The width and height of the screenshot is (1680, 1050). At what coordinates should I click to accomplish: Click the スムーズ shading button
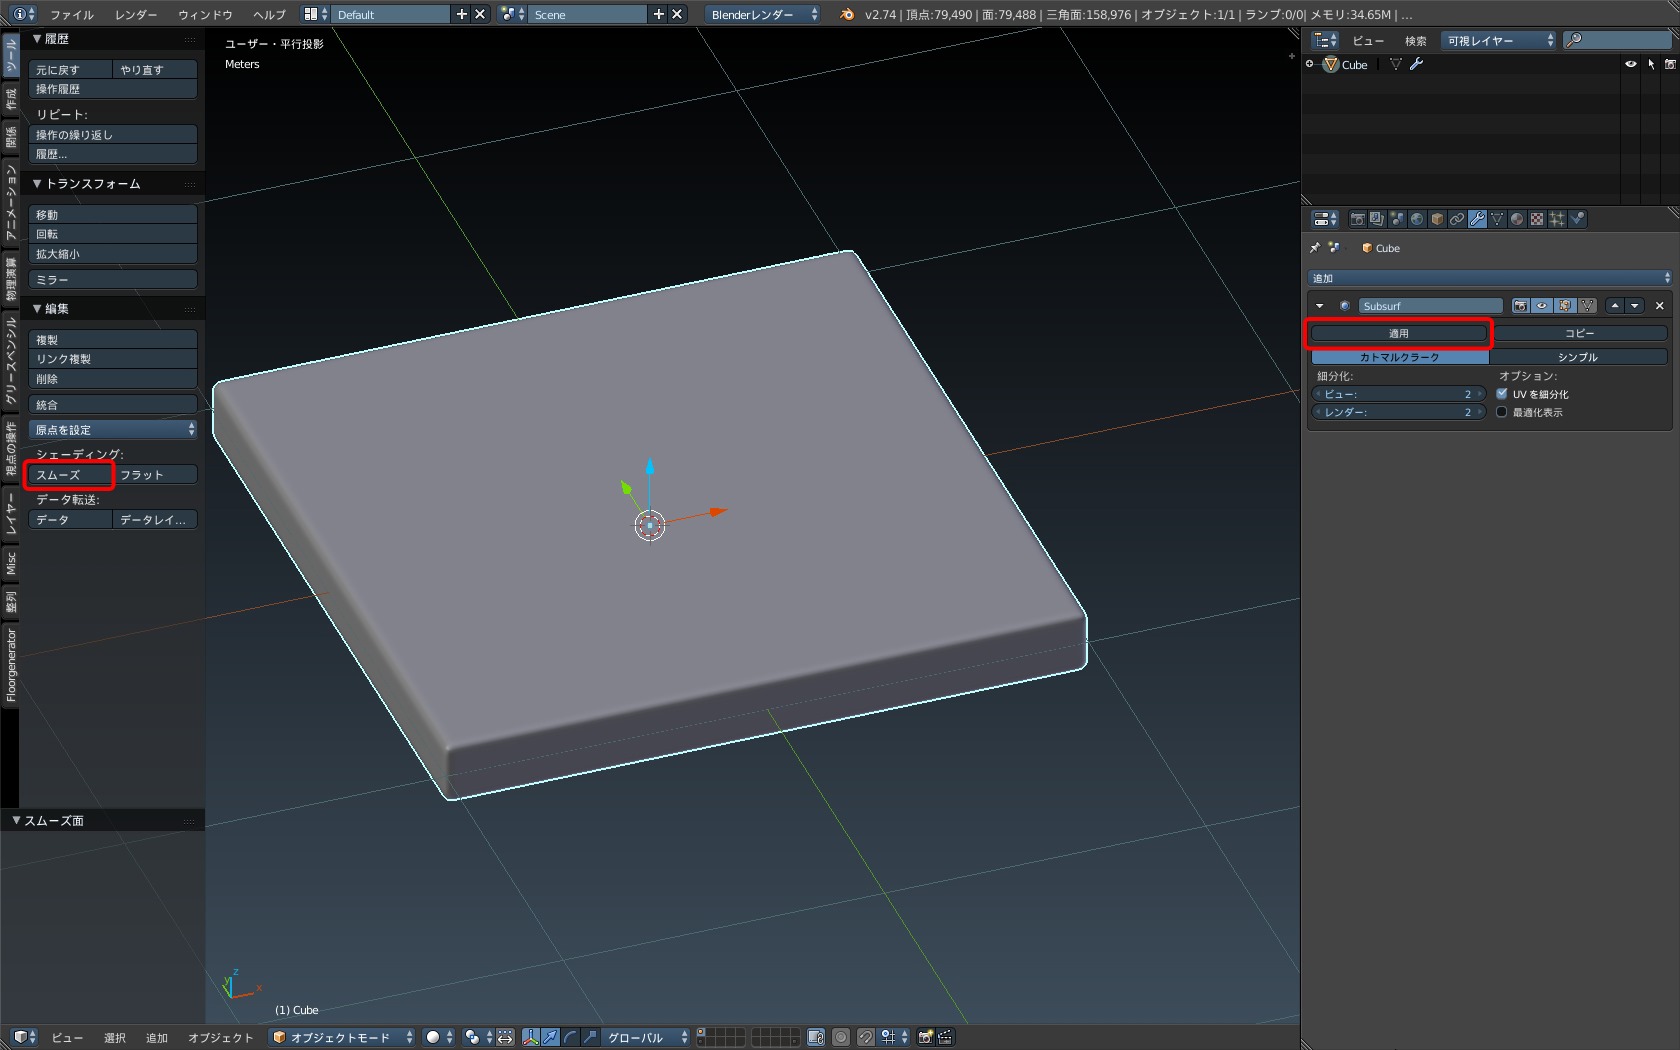click(69, 475)
